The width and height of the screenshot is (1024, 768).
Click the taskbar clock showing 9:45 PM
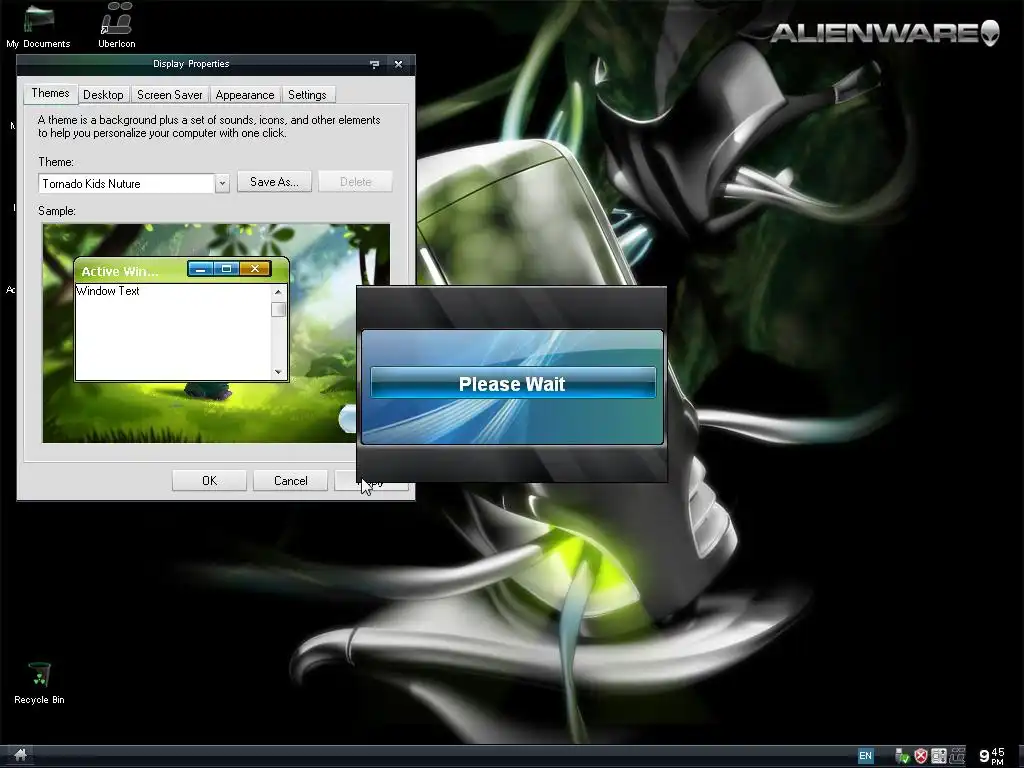coord(992,756)
